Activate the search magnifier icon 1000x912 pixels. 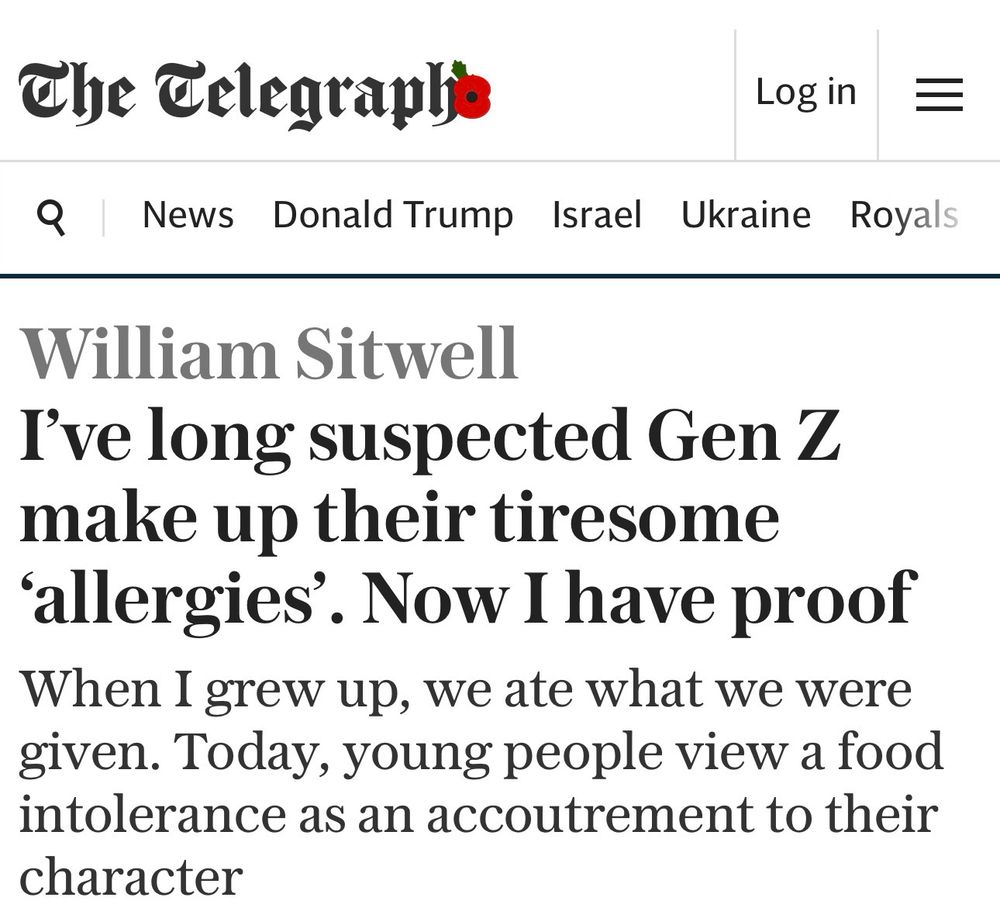[53, 214]
